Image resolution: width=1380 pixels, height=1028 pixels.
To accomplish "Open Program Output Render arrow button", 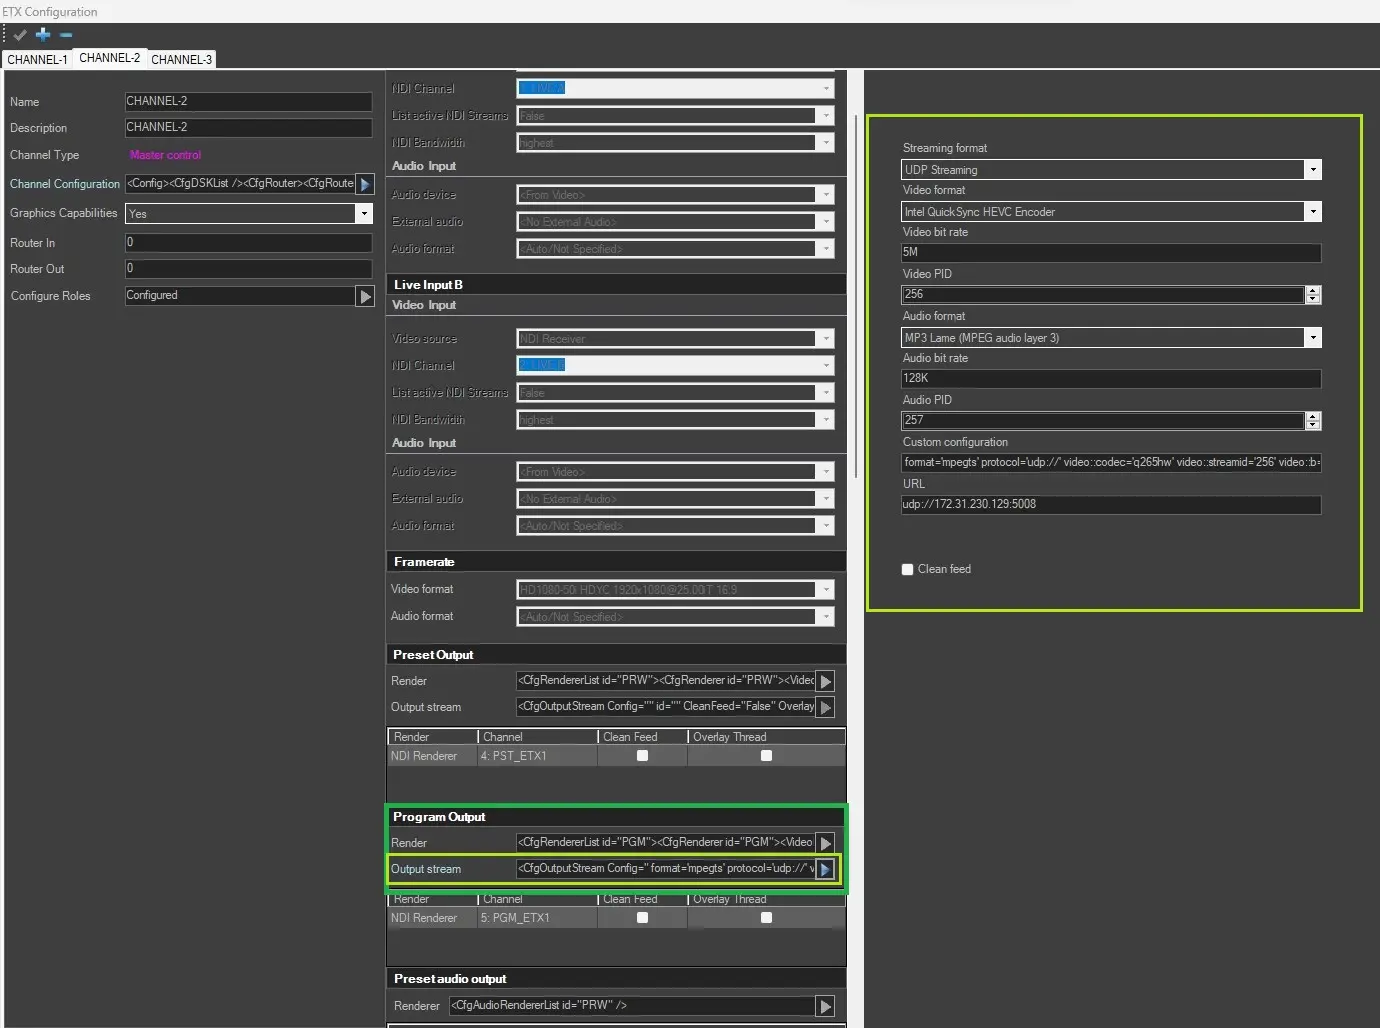I will point(825,843).
